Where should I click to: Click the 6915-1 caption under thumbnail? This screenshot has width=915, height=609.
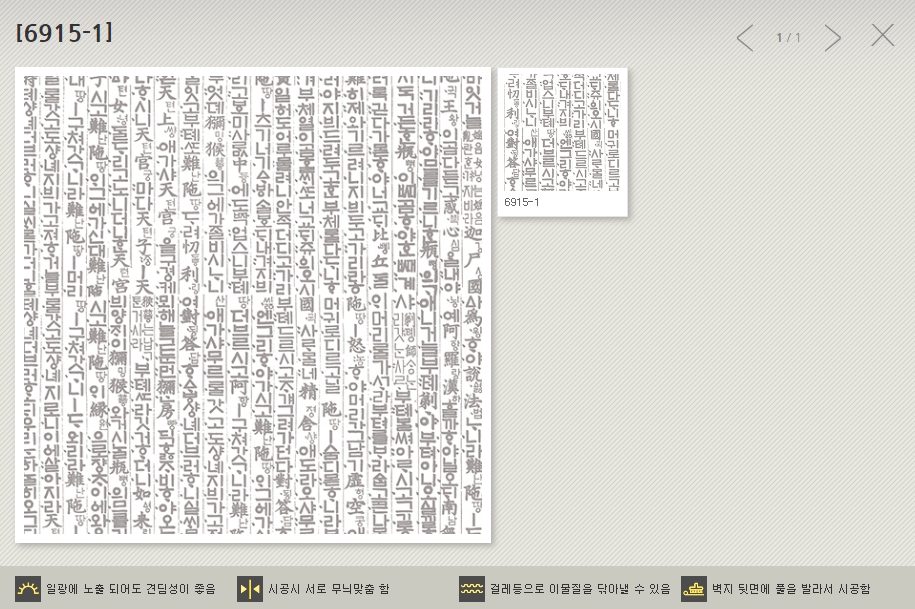point(522,202)
